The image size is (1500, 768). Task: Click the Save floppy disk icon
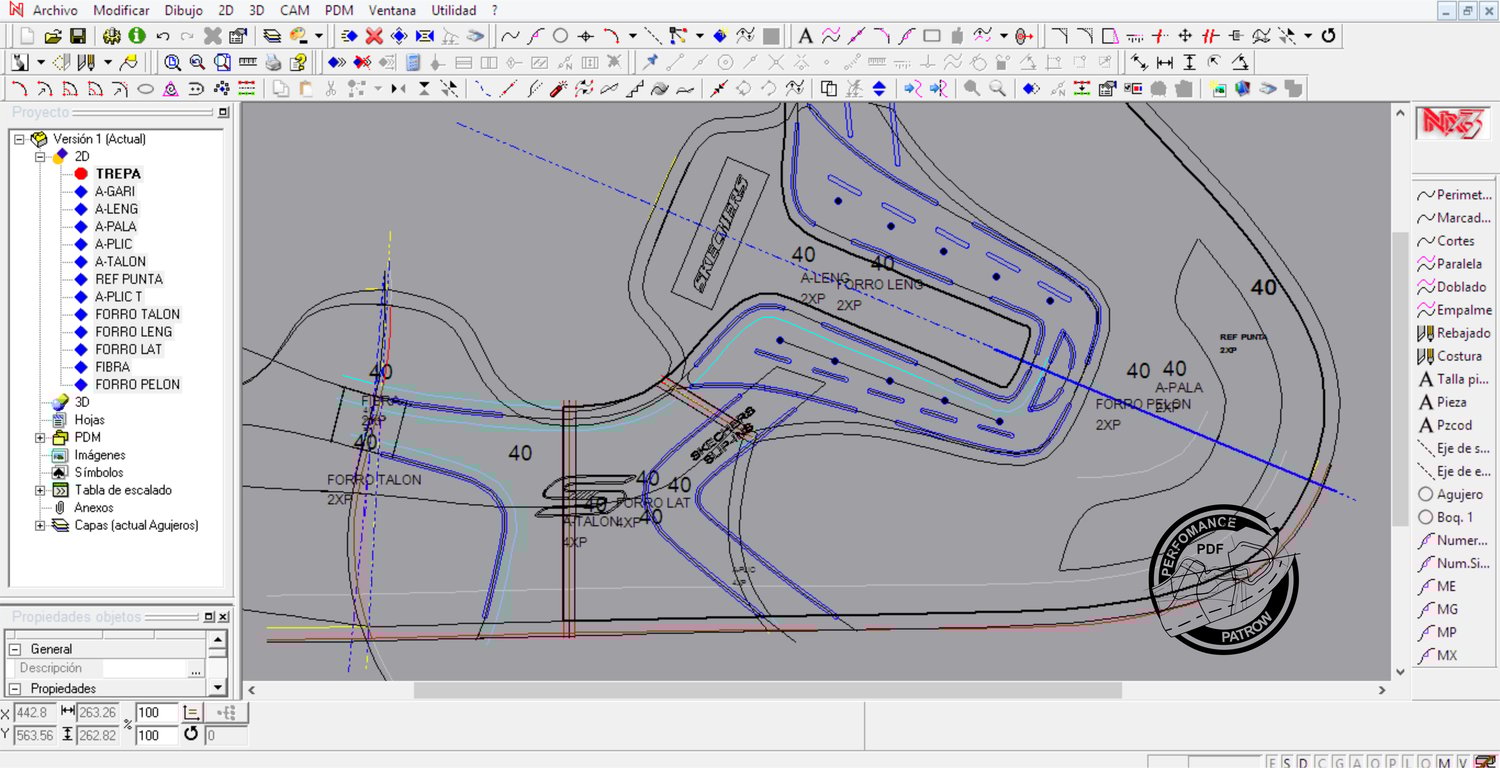coord(77,36)
